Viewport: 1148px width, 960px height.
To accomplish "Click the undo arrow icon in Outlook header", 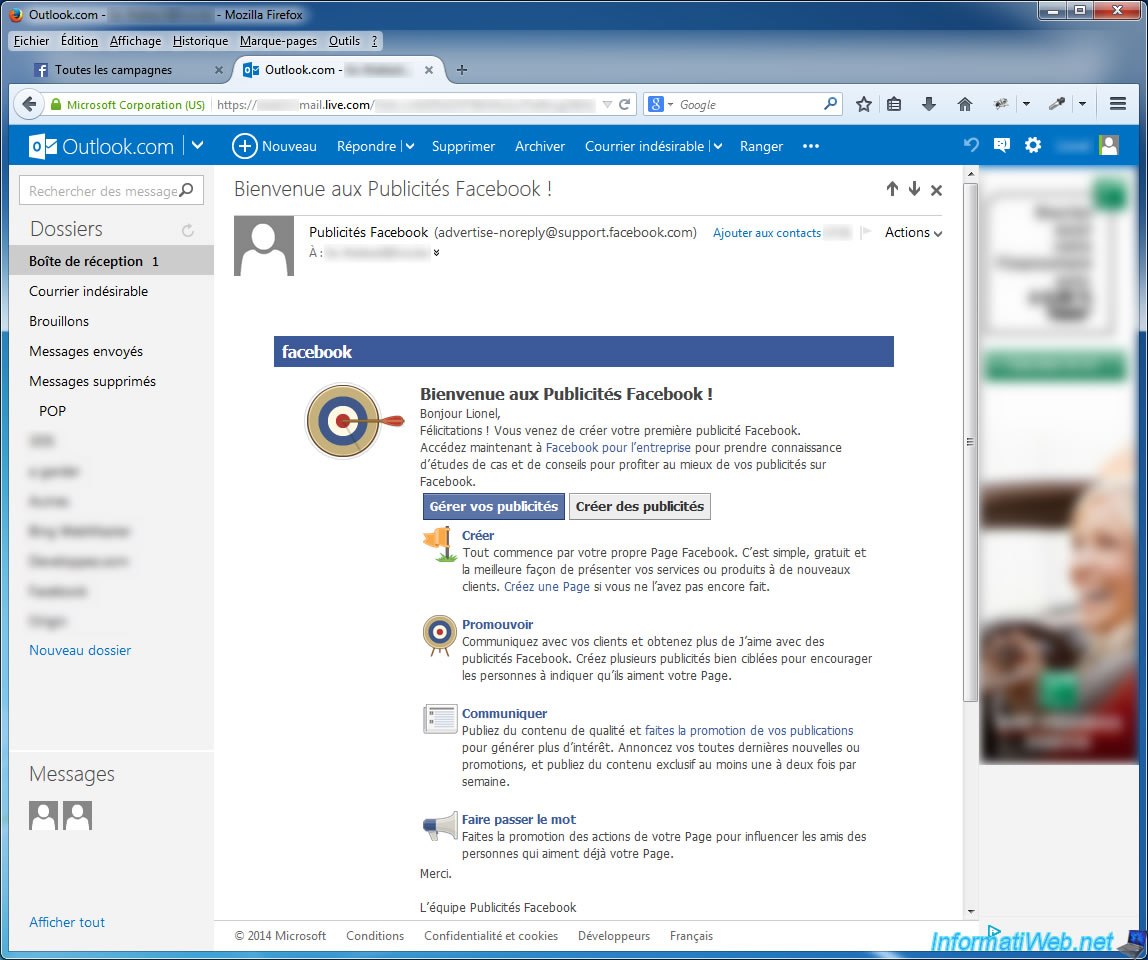I will click(971, 145).
